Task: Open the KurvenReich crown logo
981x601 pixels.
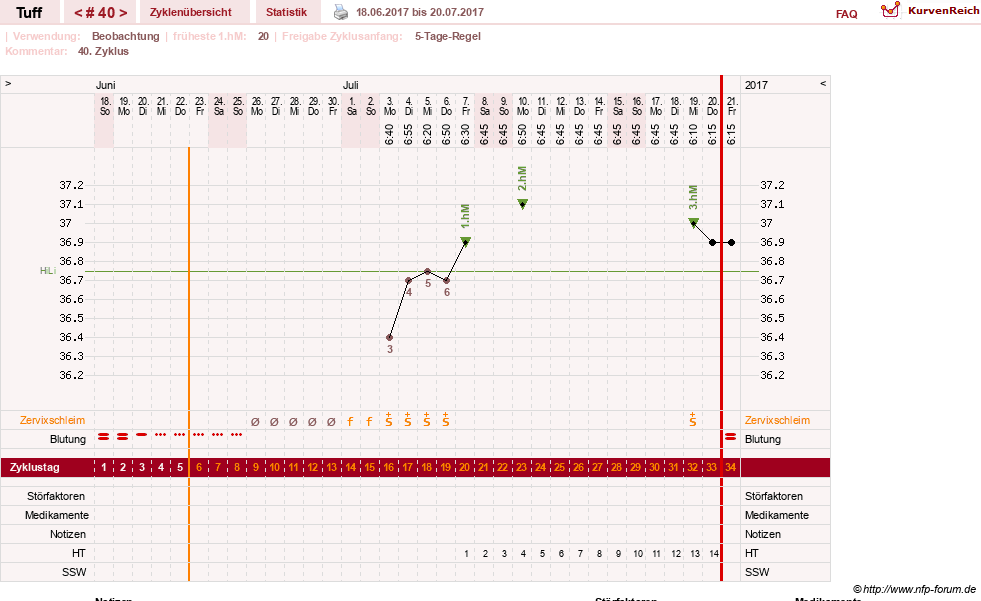Action: tap(890, 10)
